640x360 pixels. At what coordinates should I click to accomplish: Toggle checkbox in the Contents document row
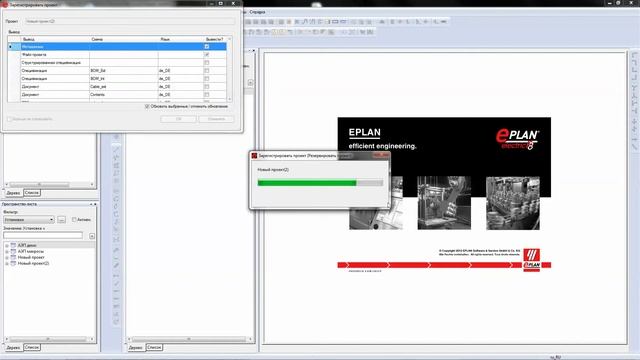click(207, 94)
